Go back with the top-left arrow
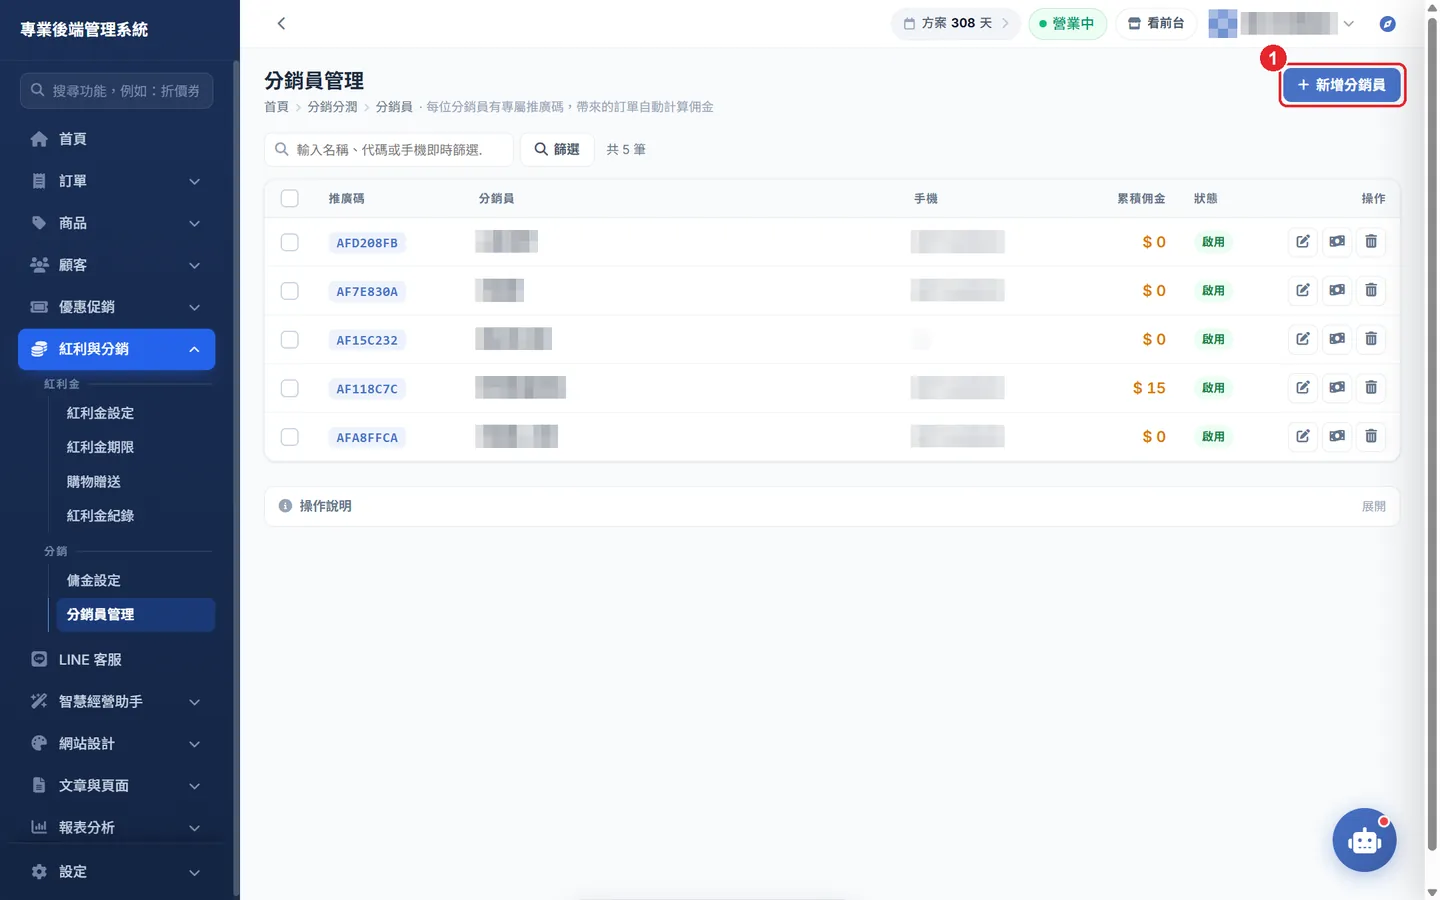 (x=281, y=23)
